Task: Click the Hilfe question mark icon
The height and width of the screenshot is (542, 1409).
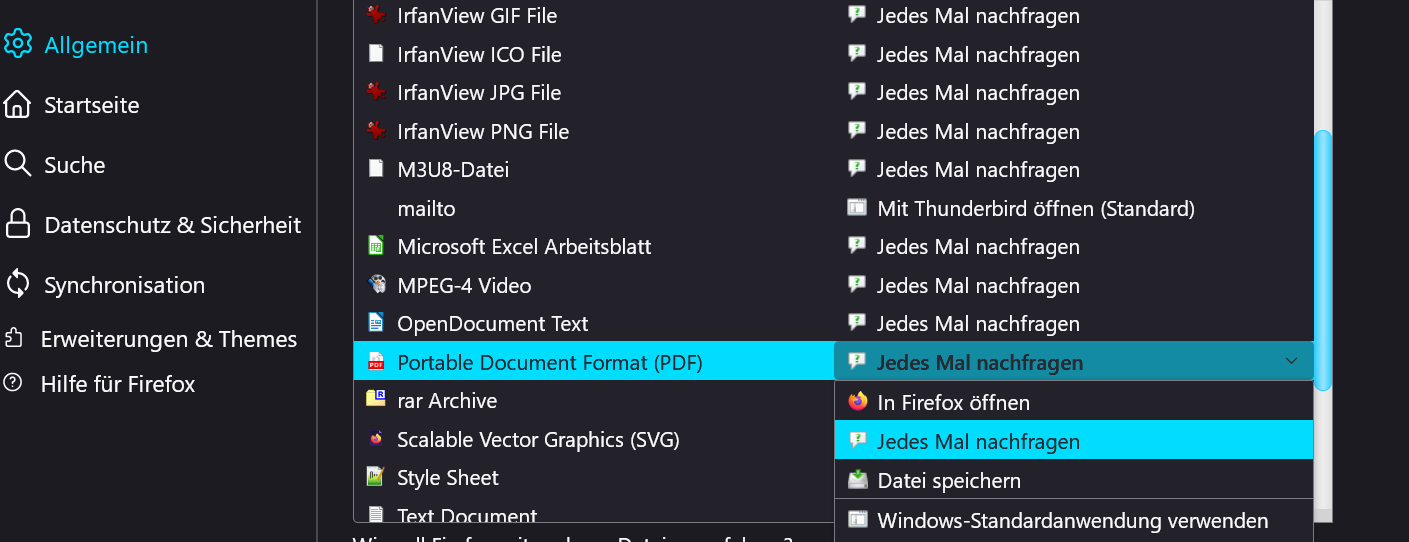Action: coord(13,383)
